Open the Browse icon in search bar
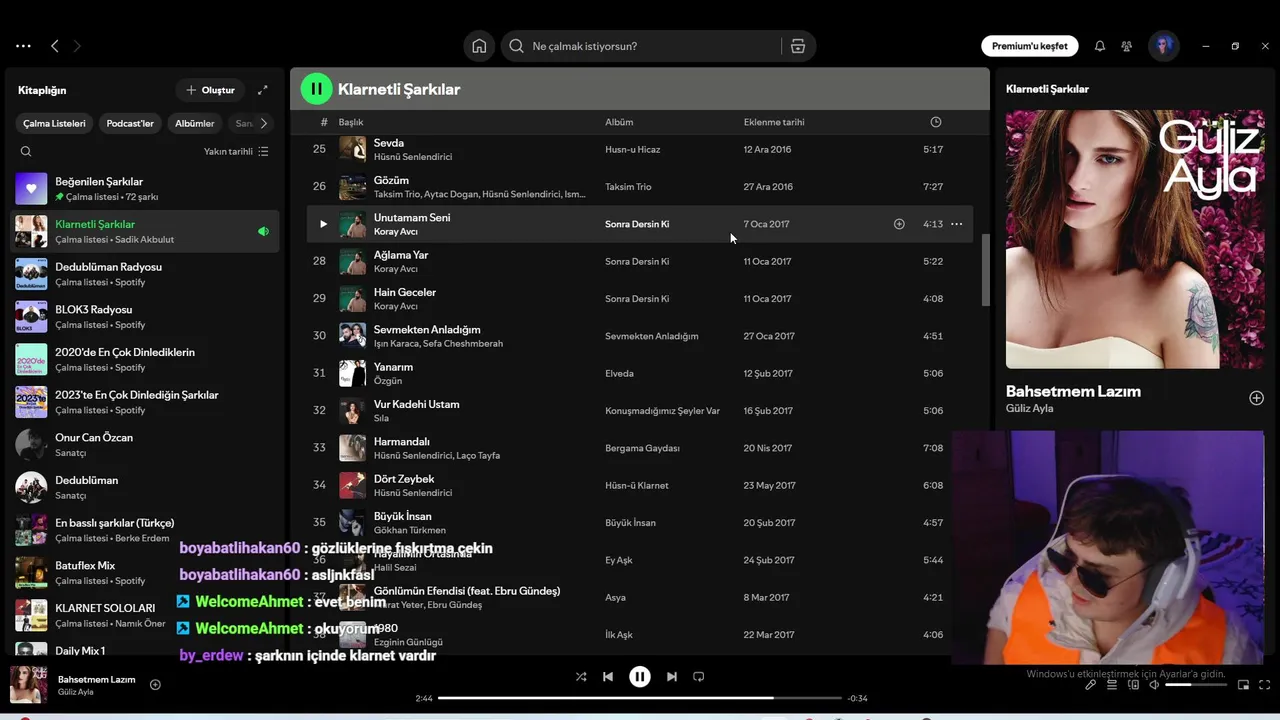Screen dimensions: 1280x720 (798, 46)
